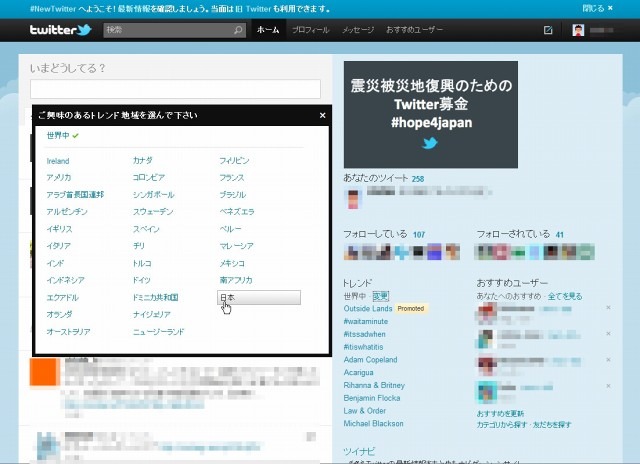
Task: Open the compose new tweet icon
Action: coord(548,30)
